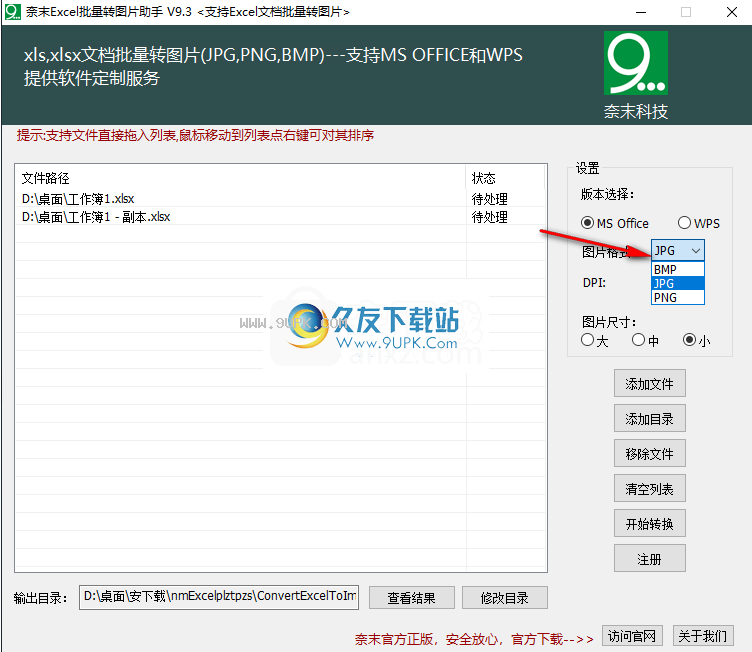Click the 清空列表 button
This screenshot has height=652, width=752.
(649, 488)
